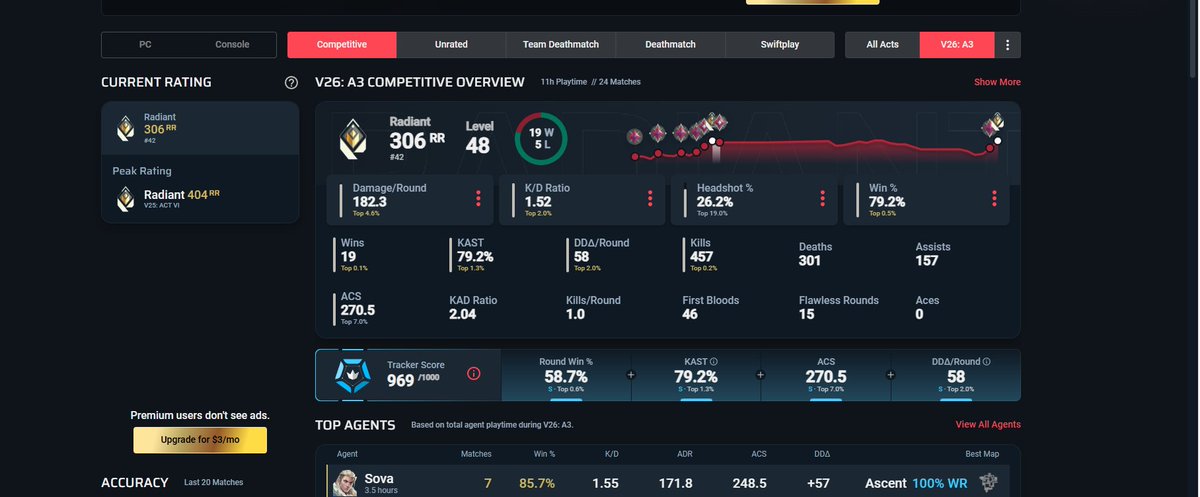Click the Peak Rating Radiant rank icon
Viewport: 1200px width, 497px height.
(126, 201)
